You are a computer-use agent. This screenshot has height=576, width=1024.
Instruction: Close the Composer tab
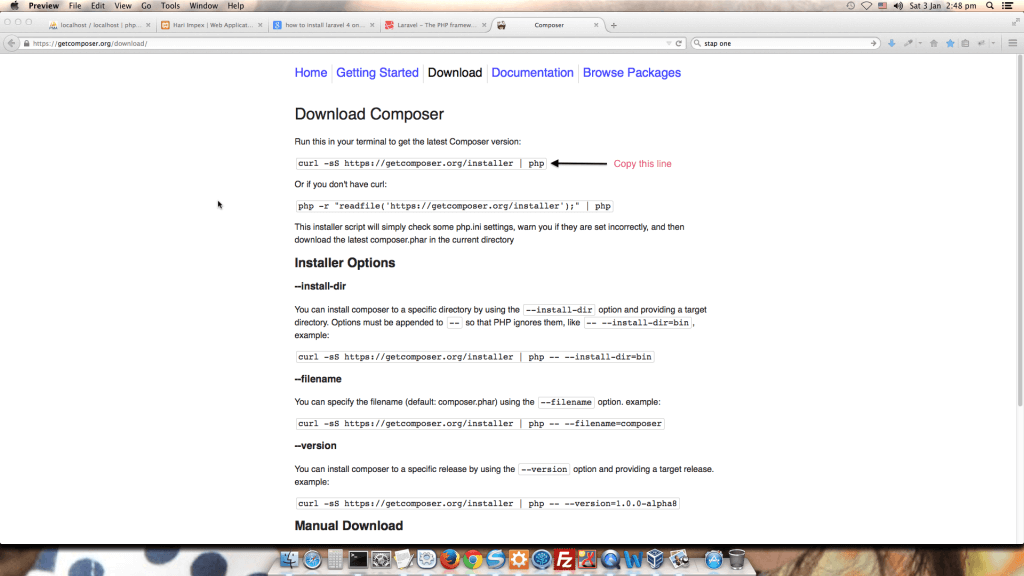[596, 25]
